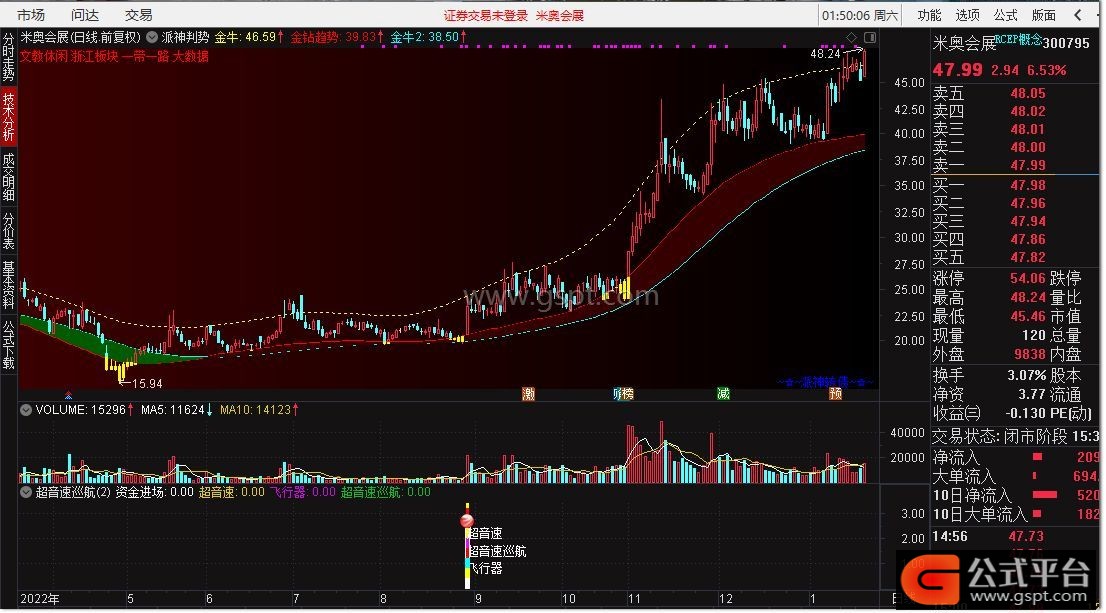Screen dimensions: 1106x613
Task: Click the 超音速巡航(2) indicator name
Action: click(x=73, y=492)
